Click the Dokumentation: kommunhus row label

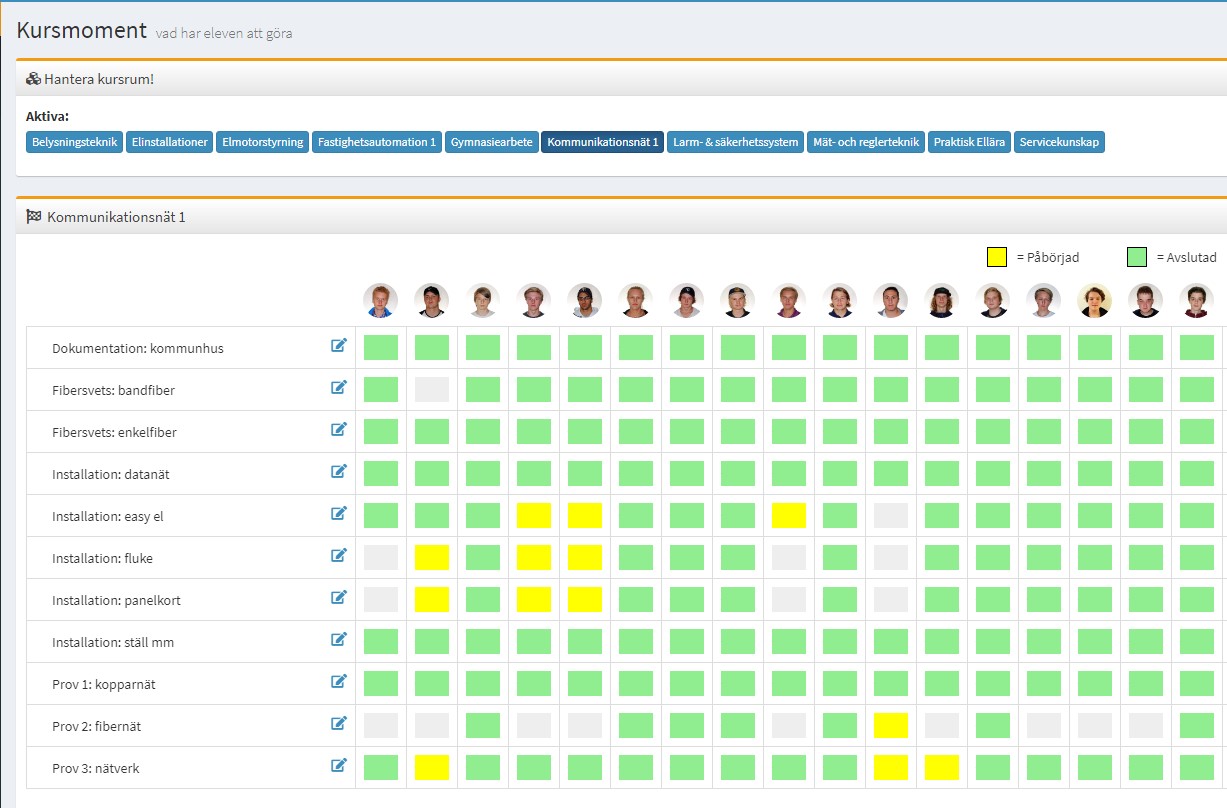pos(138,349)
